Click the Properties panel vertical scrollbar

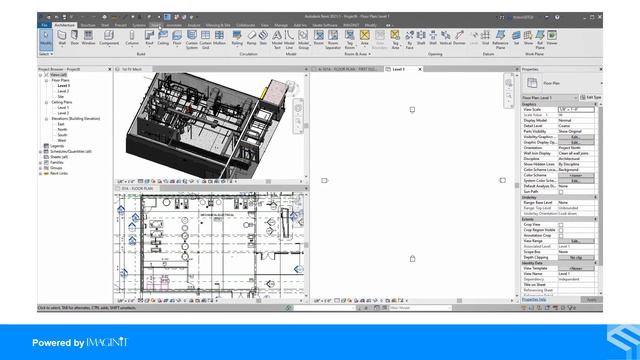[600, 186]
